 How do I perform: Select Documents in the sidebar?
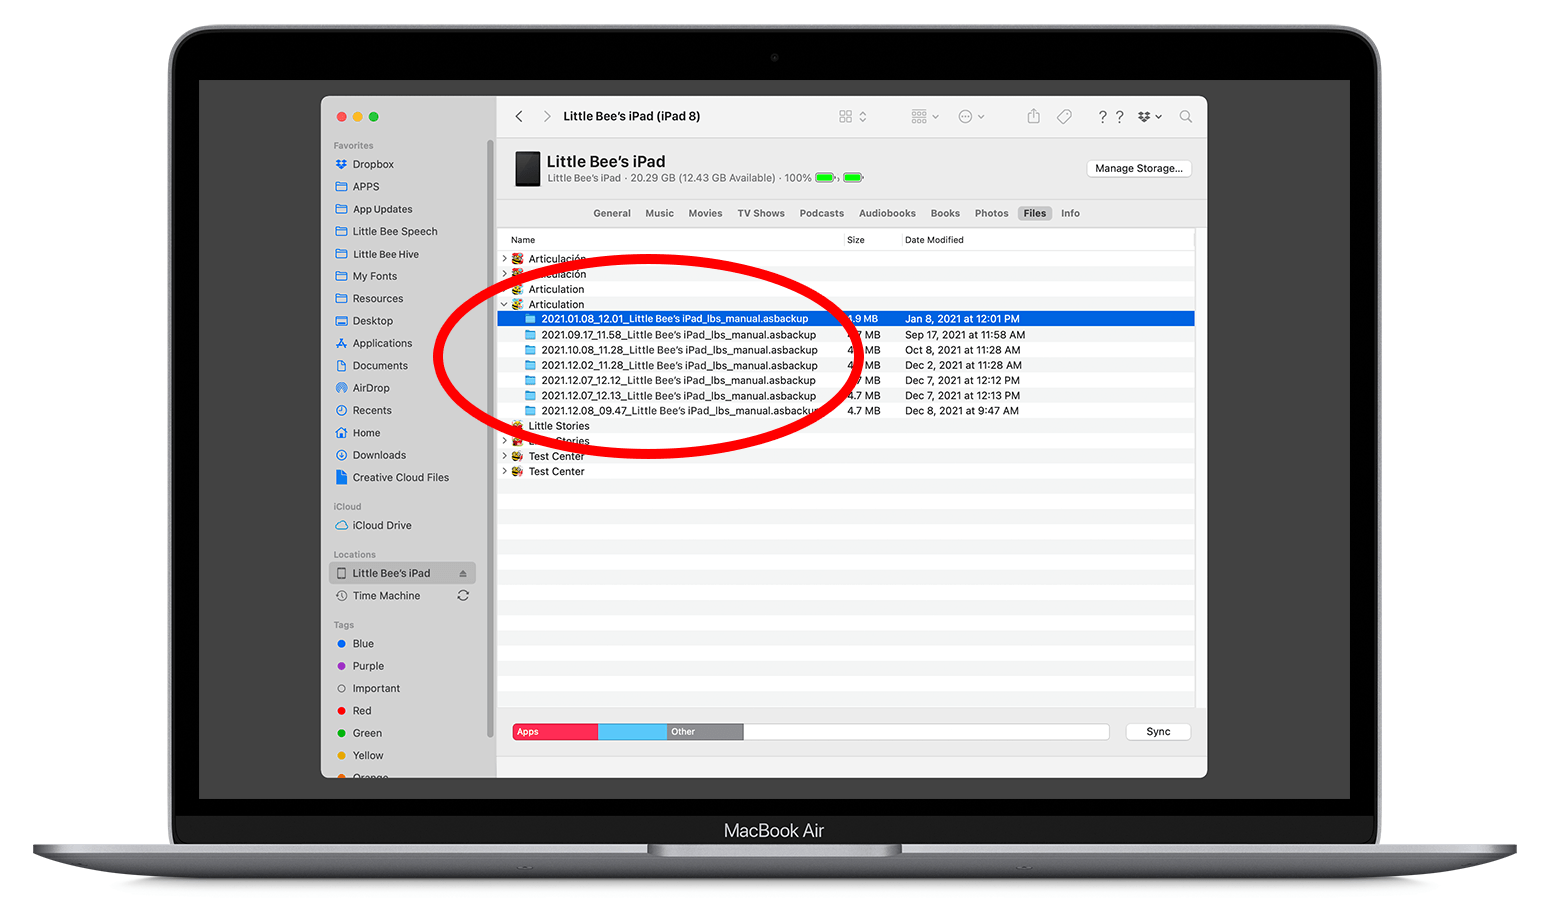pos(380,366)
